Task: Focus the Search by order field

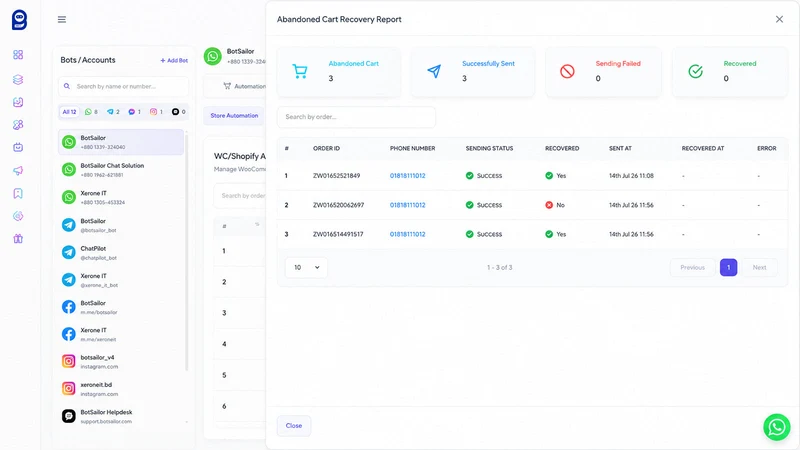Action: click(356, 117)
